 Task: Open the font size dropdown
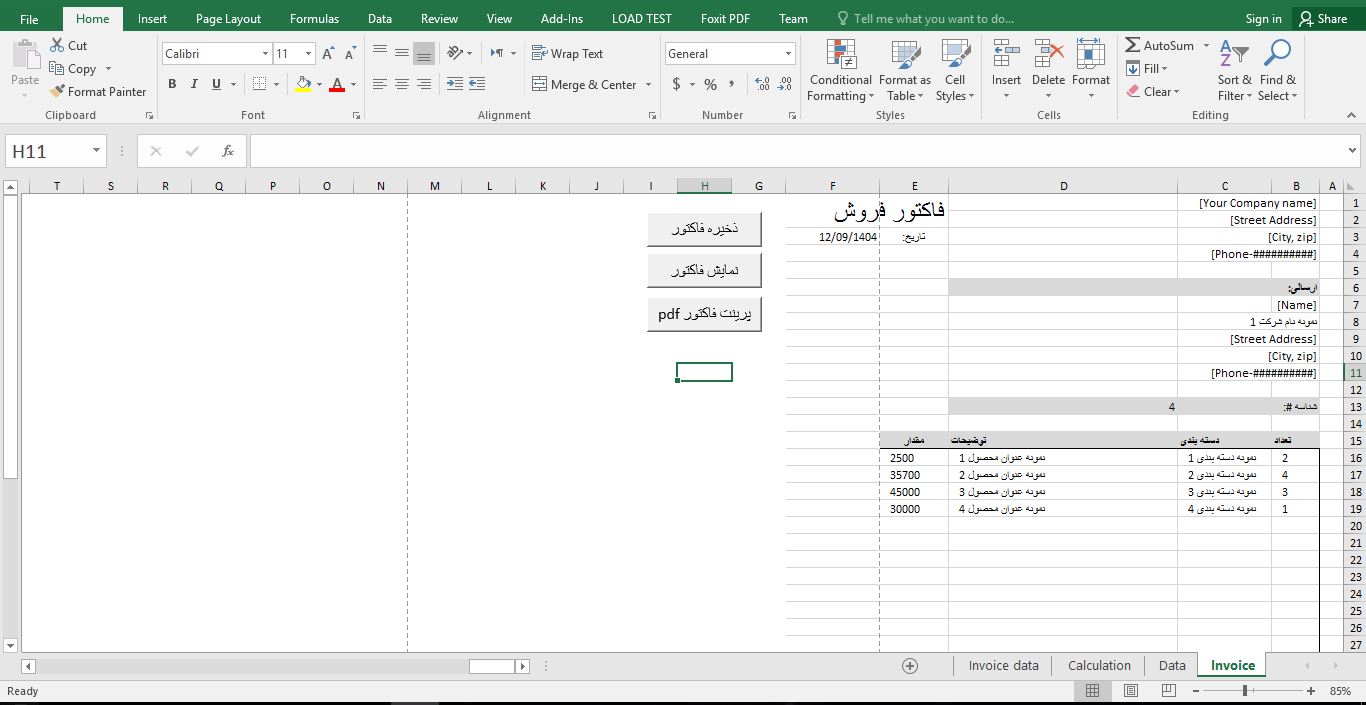tap(308, 54)
